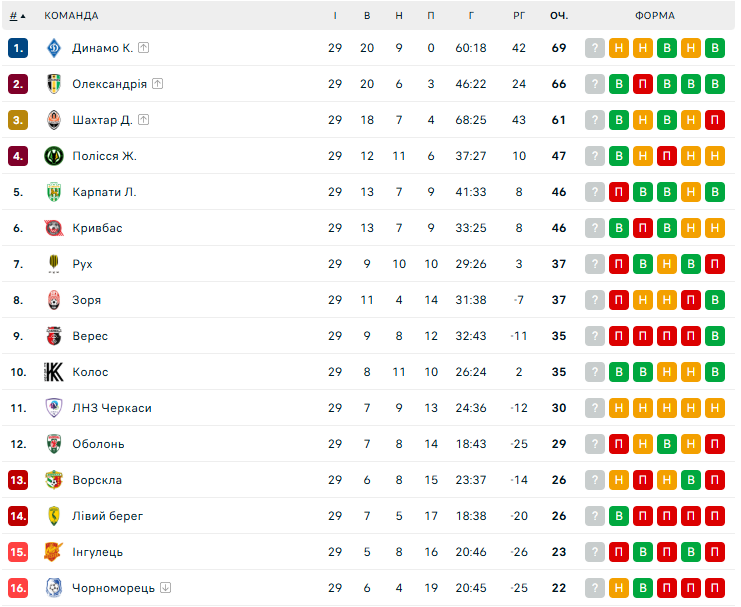Click the Кривбас club logo
Viewport: 741px width, 607px height.
(54, 228)
